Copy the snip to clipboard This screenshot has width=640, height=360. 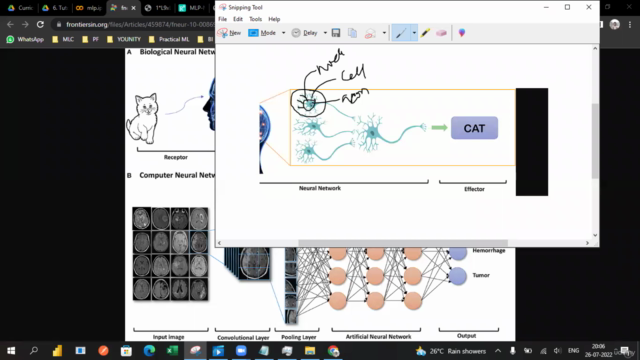pos(352,33)
